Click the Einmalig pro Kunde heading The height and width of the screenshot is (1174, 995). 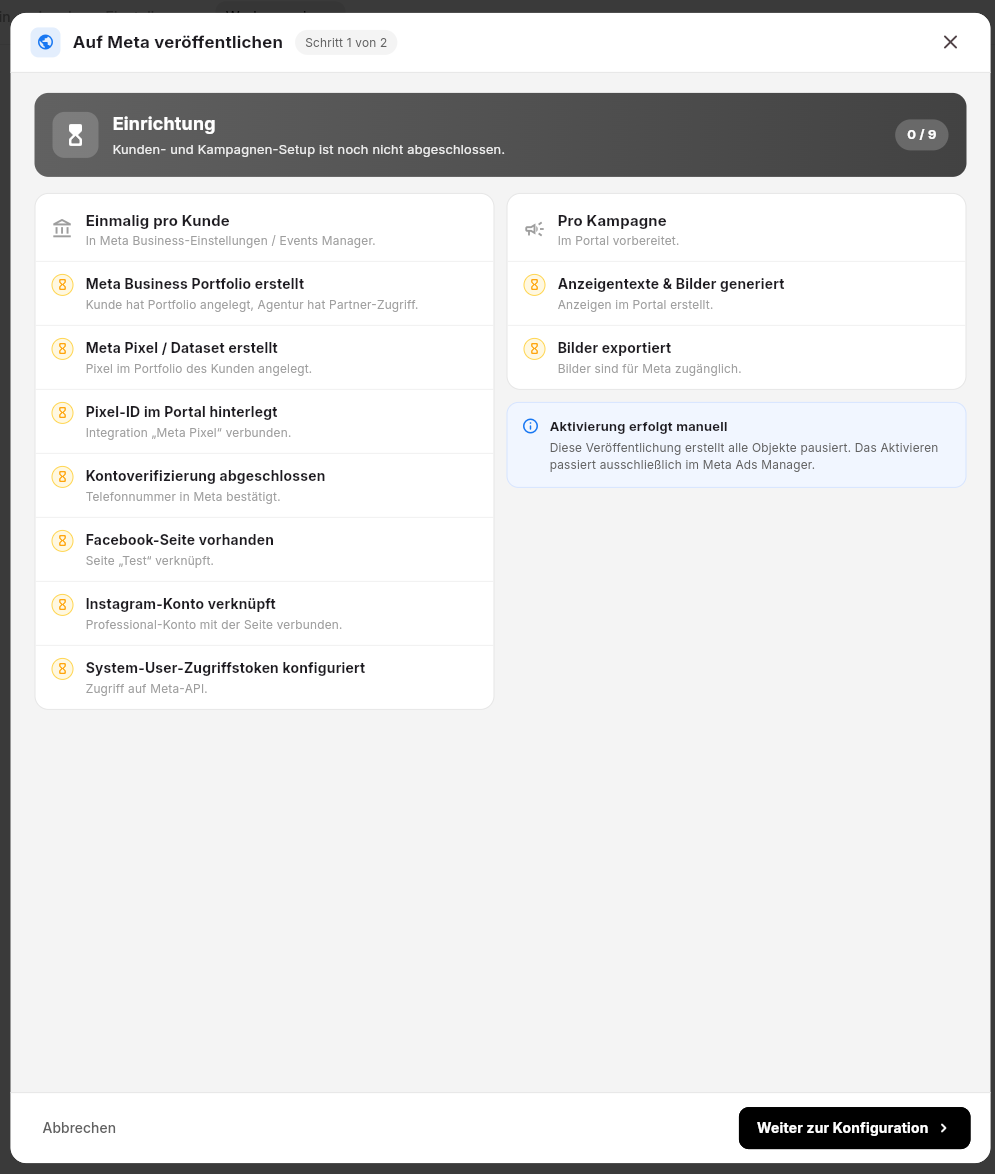tap(157, 221)
